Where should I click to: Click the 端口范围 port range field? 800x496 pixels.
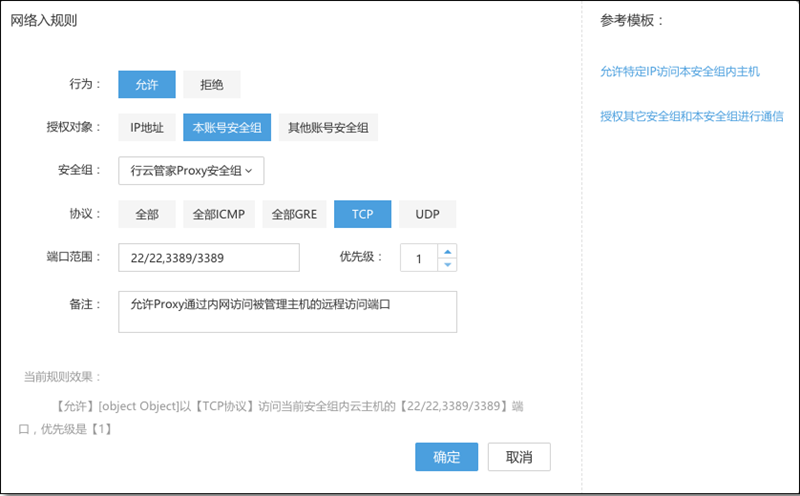[x=208, y=258]
